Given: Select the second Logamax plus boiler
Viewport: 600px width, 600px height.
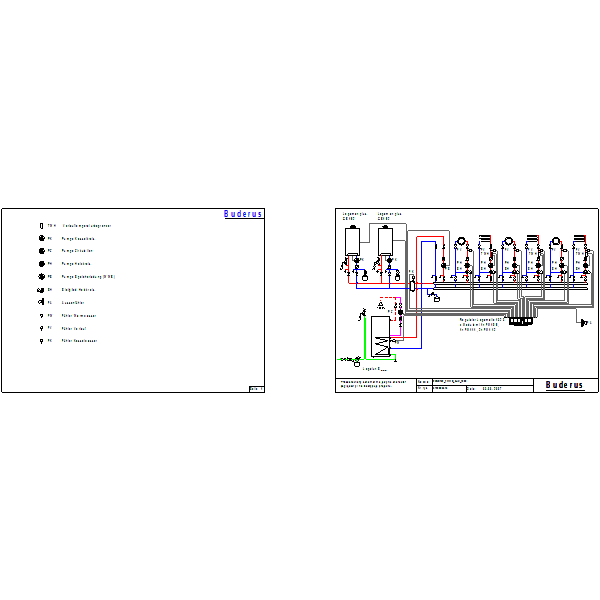Looking at the screenshot, I should pos(385,241).
